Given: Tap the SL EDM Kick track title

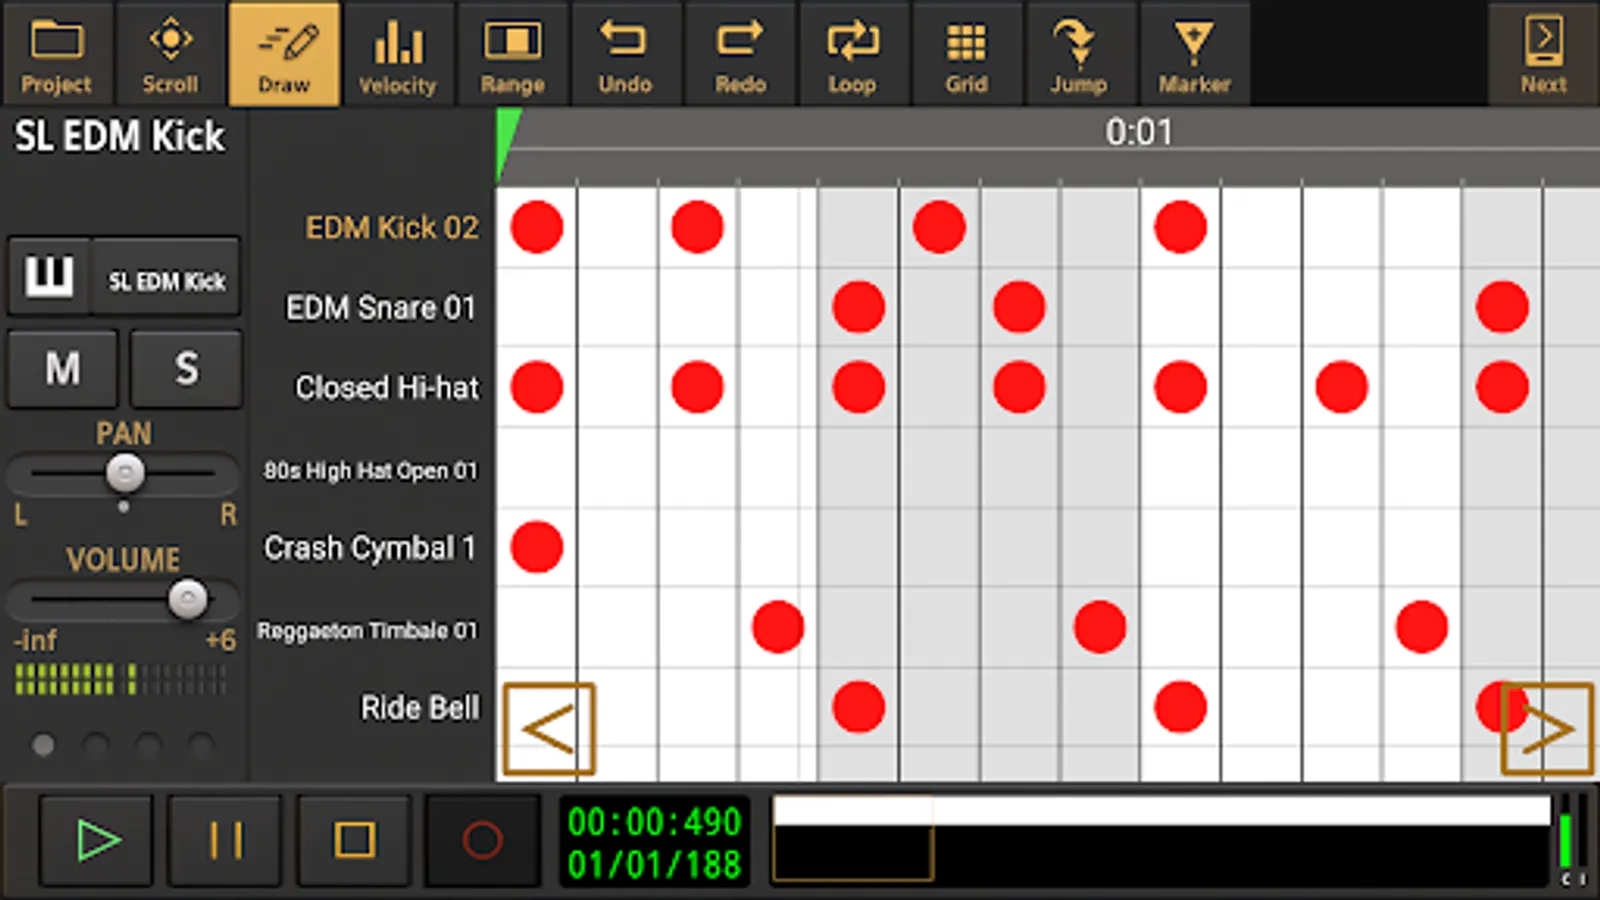Looking at the screenshot, I should pyautogui.click(x=119, y=136).
